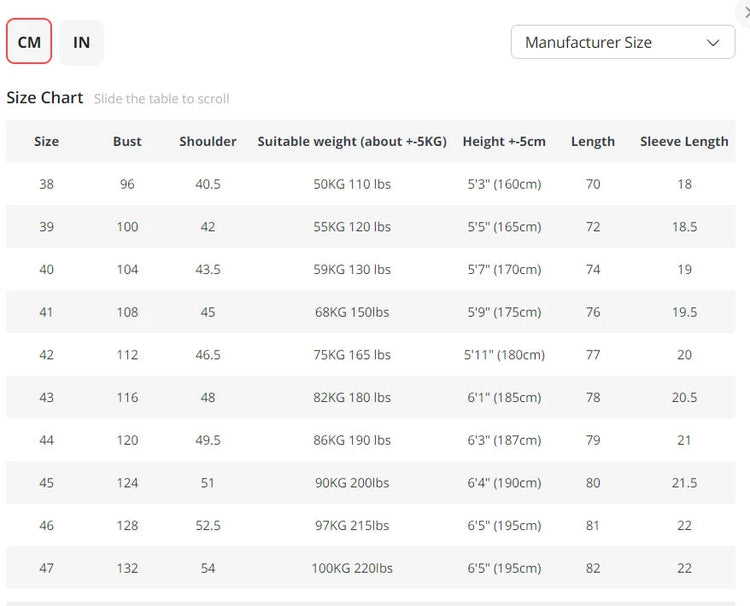This screenshot has width=750, height=606.
Task: Click the 'Slide the table to scroll' hint
Action: pos(162,99)
